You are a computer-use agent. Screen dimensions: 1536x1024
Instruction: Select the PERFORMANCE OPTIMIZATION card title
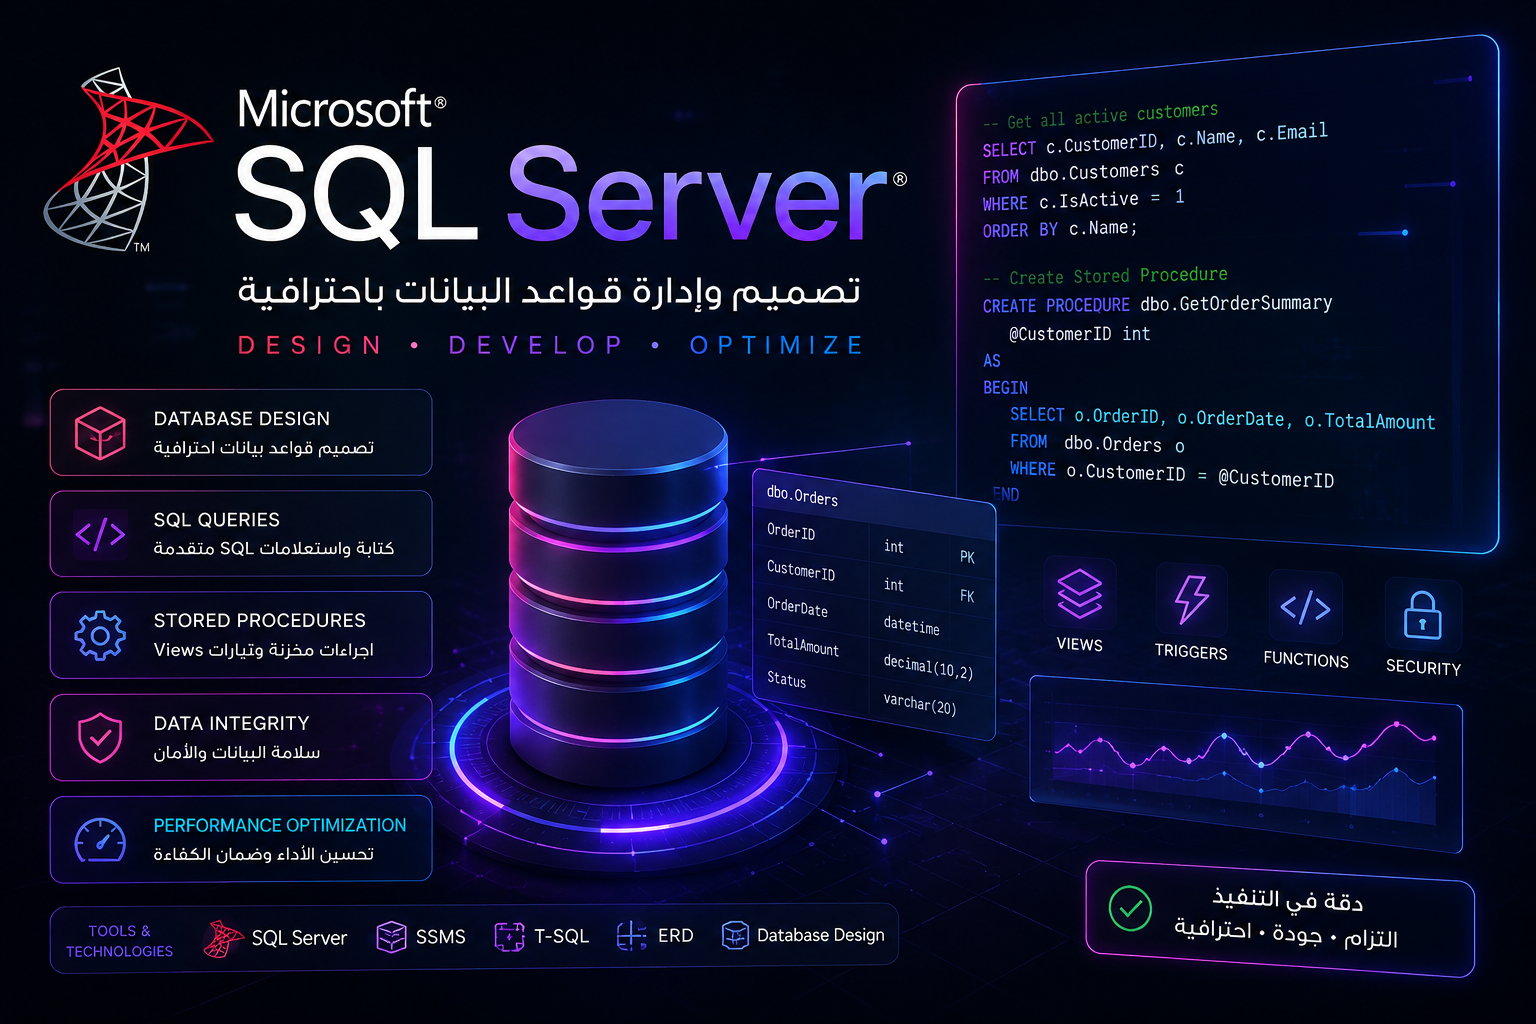tap(280, 825)
